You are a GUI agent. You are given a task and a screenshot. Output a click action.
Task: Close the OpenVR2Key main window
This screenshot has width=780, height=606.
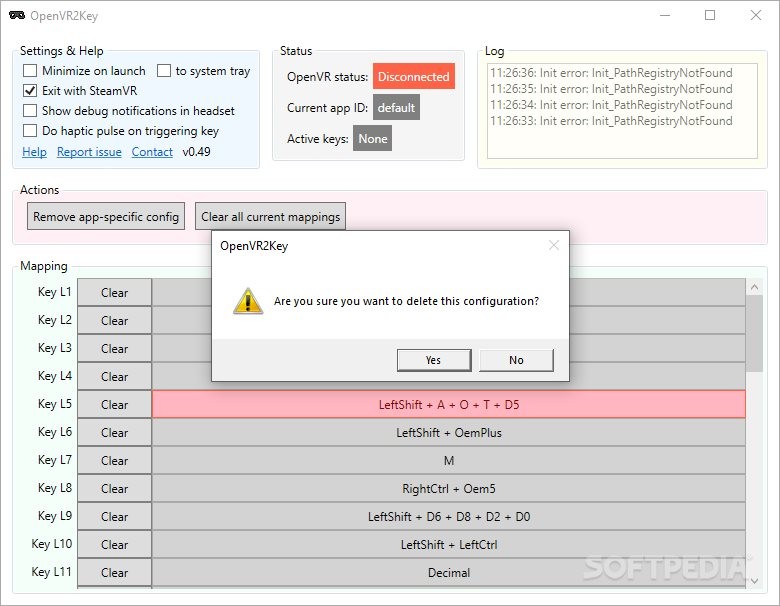click(x=756, y=15)
